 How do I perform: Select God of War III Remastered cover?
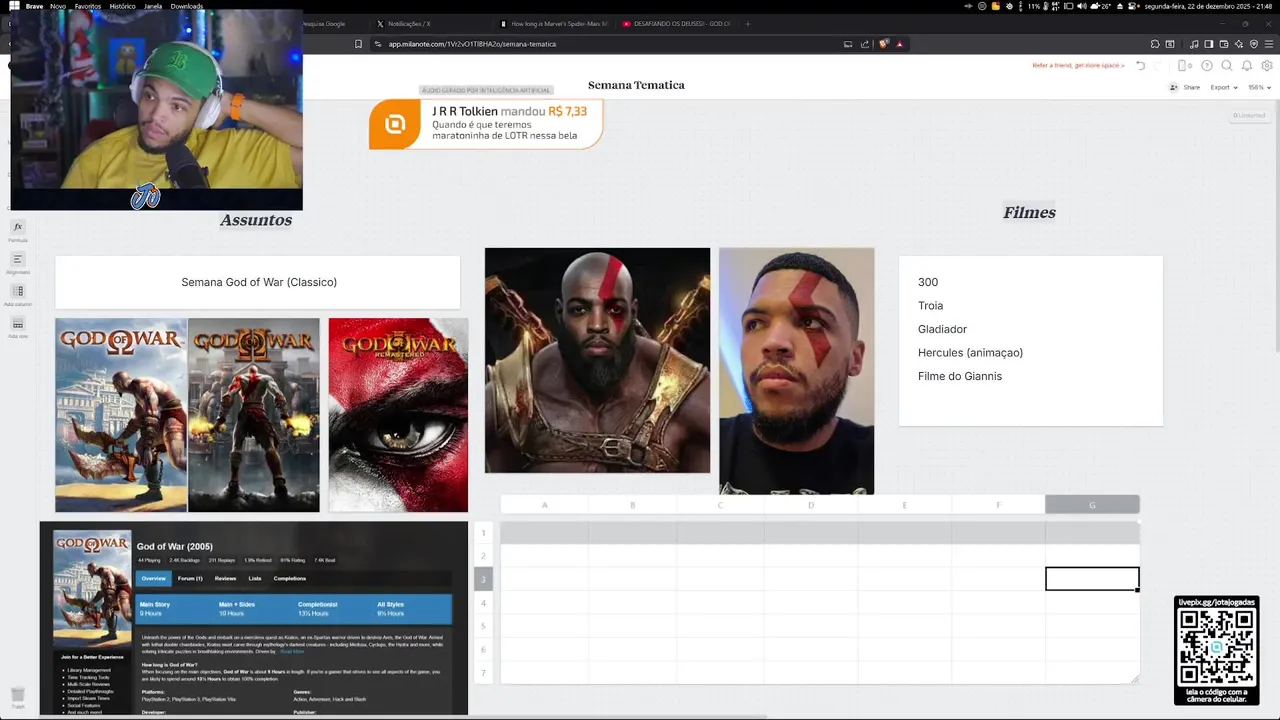tap(398, 415)
